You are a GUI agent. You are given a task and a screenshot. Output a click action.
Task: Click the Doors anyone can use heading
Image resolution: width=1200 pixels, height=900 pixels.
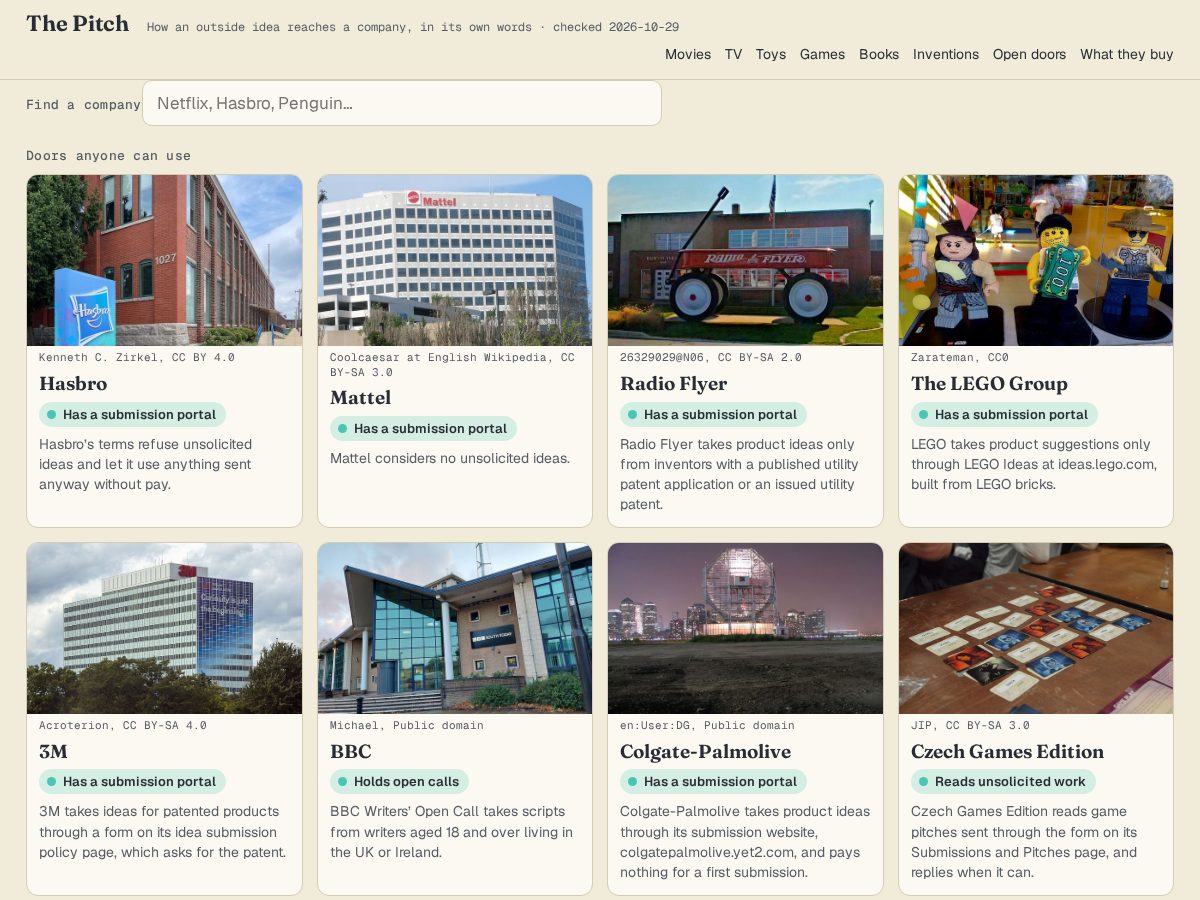108,155
